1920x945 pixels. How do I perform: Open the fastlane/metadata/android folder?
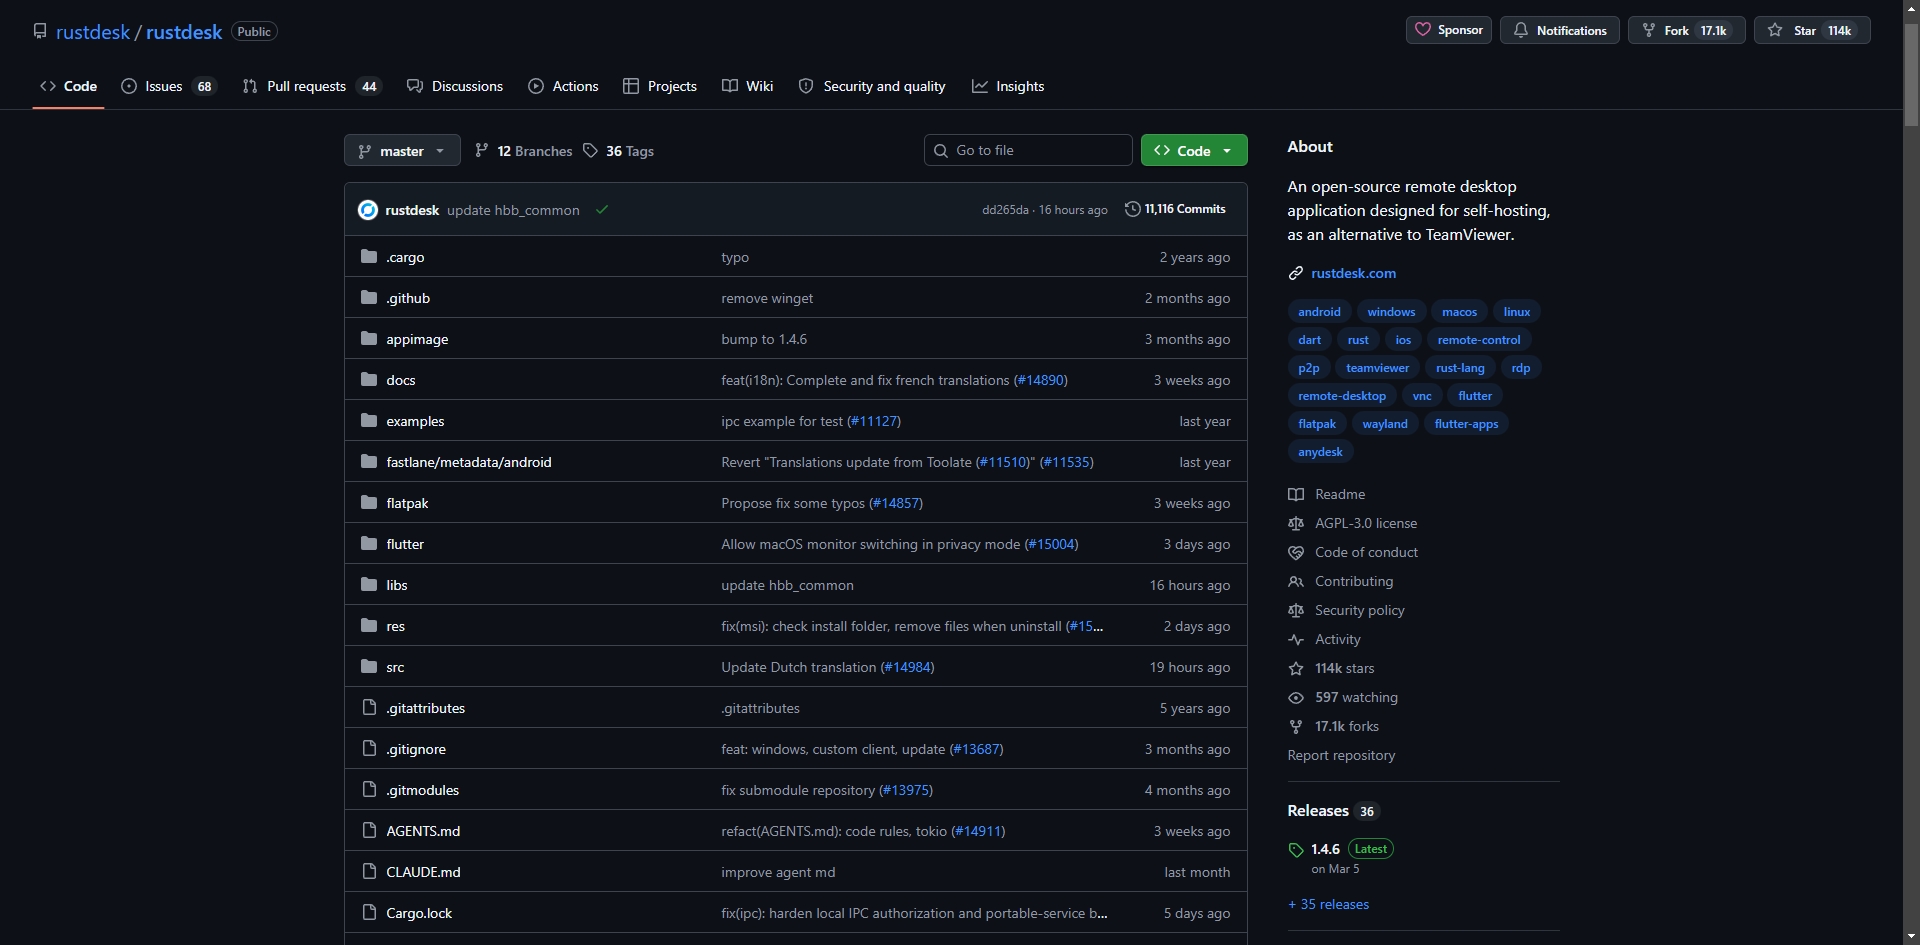point(469,462)
